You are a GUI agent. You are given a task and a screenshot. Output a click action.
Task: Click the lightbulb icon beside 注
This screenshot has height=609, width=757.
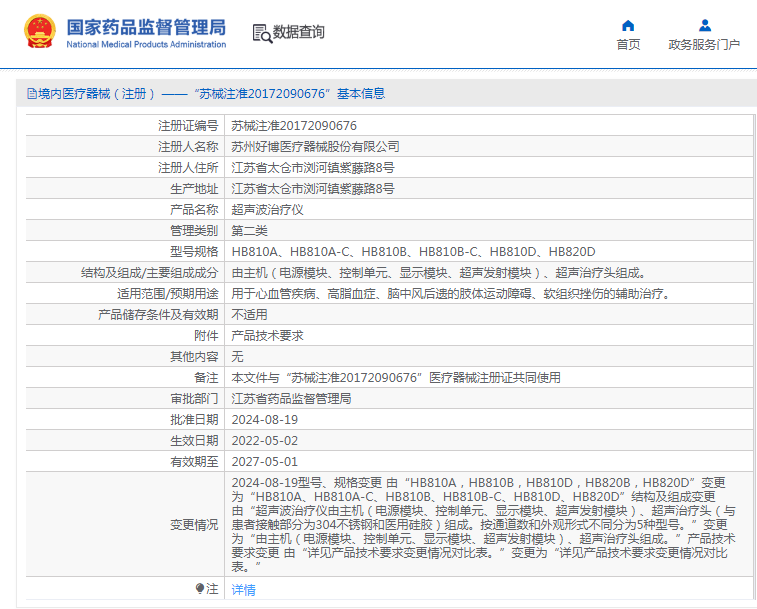[200, 588]
